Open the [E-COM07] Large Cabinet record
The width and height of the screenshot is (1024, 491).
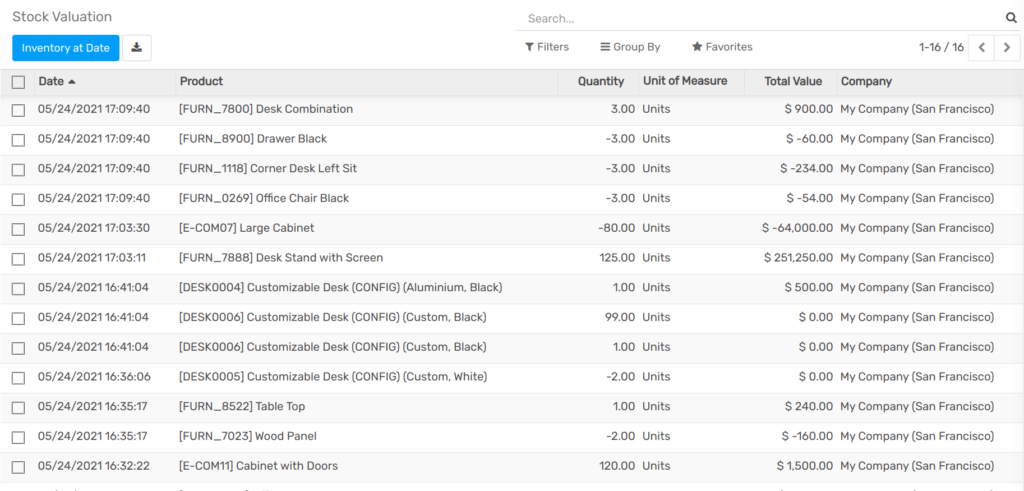click(x=246, y=228)
